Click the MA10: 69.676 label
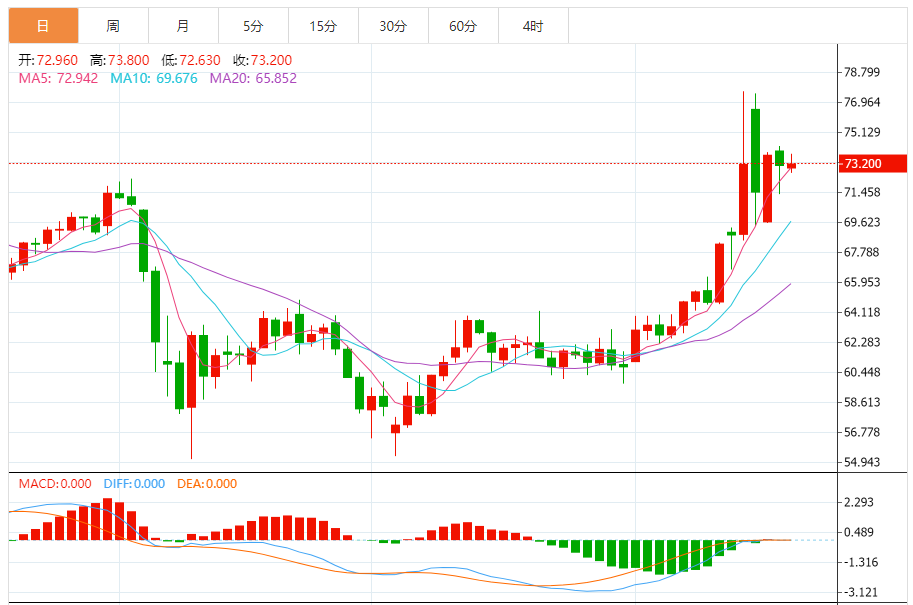The height and width of the screenshot is (605, 913). [x=154, y=78]
